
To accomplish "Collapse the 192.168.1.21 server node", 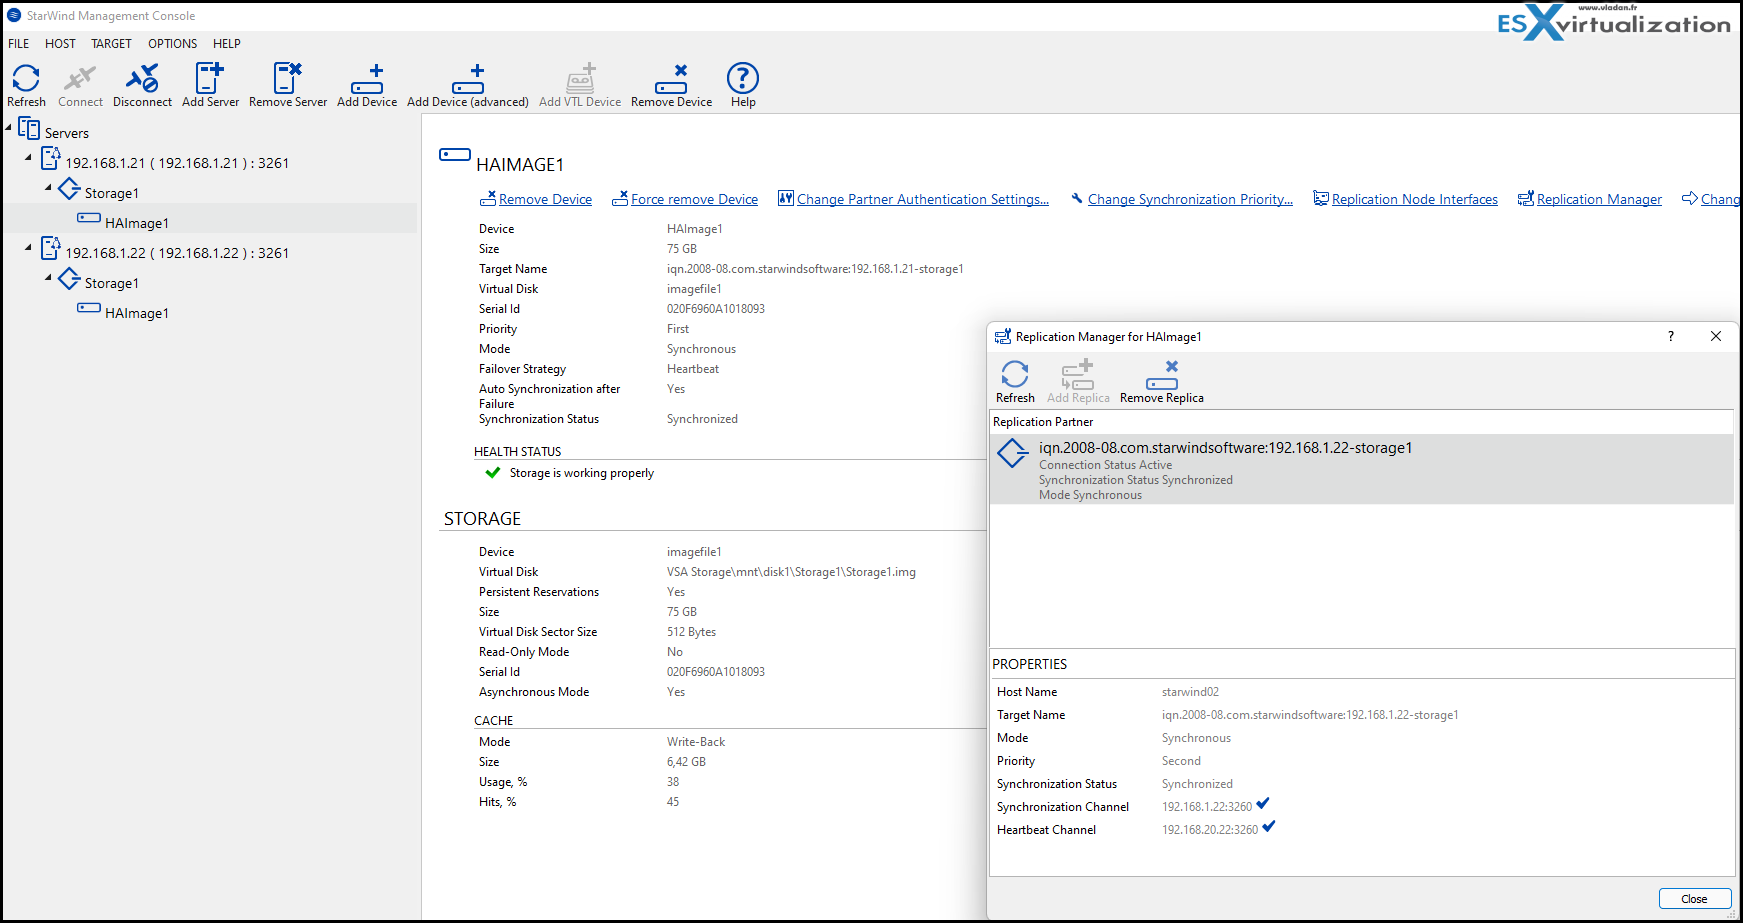I will pos(28,157).
